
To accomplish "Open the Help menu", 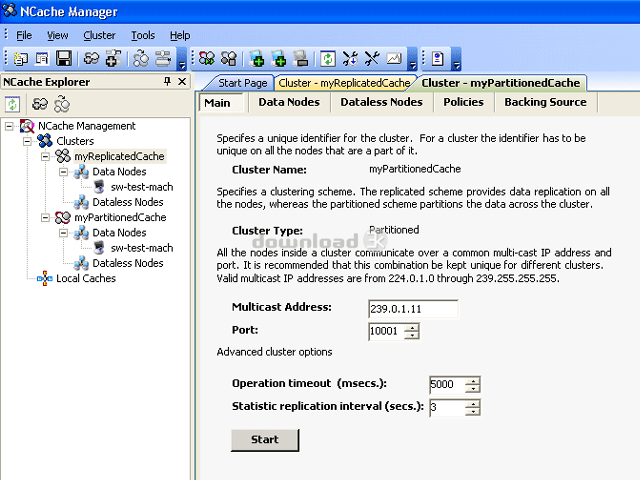I will coord(180,36).
